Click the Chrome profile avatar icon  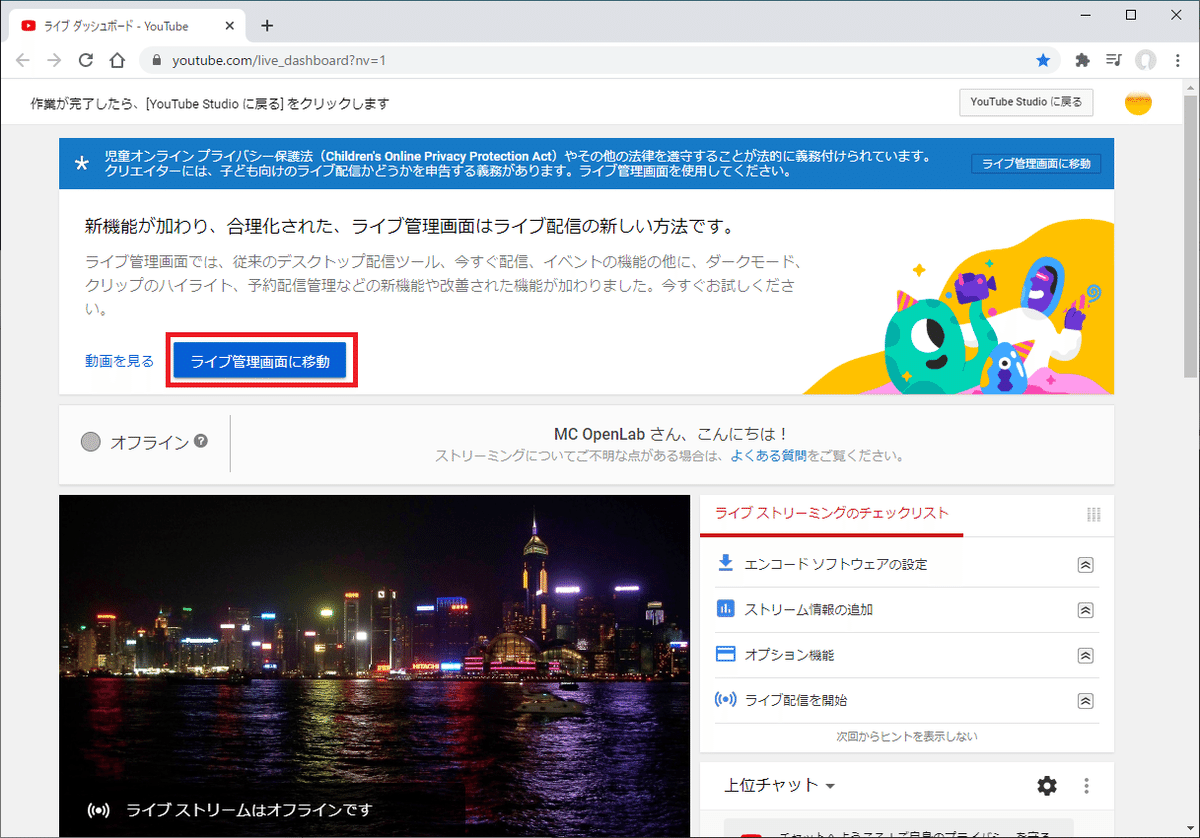click(1146, 60)
